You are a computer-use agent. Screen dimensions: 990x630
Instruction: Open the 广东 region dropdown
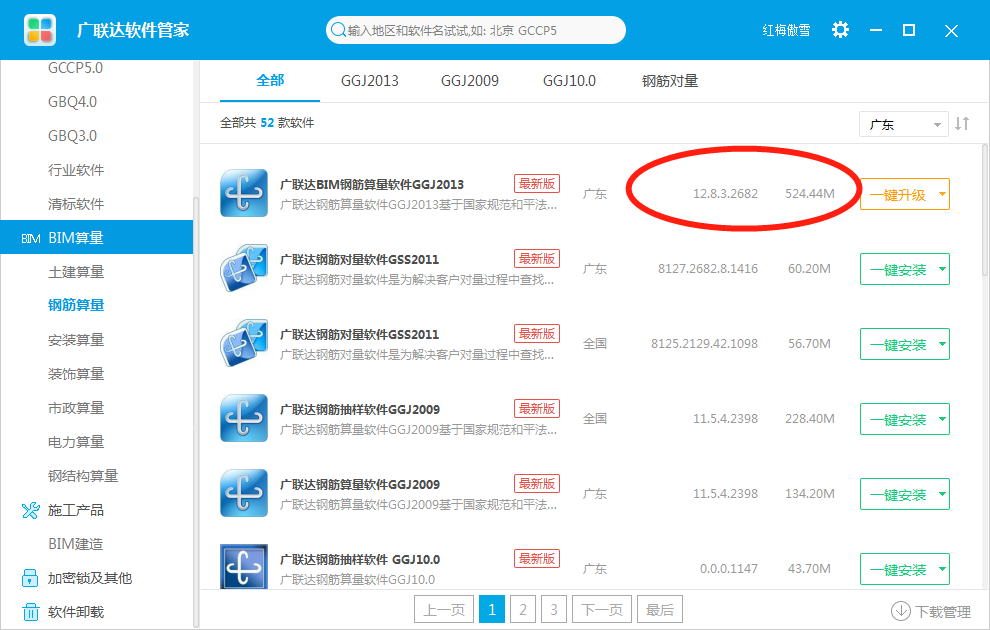(x=904, y=124)
